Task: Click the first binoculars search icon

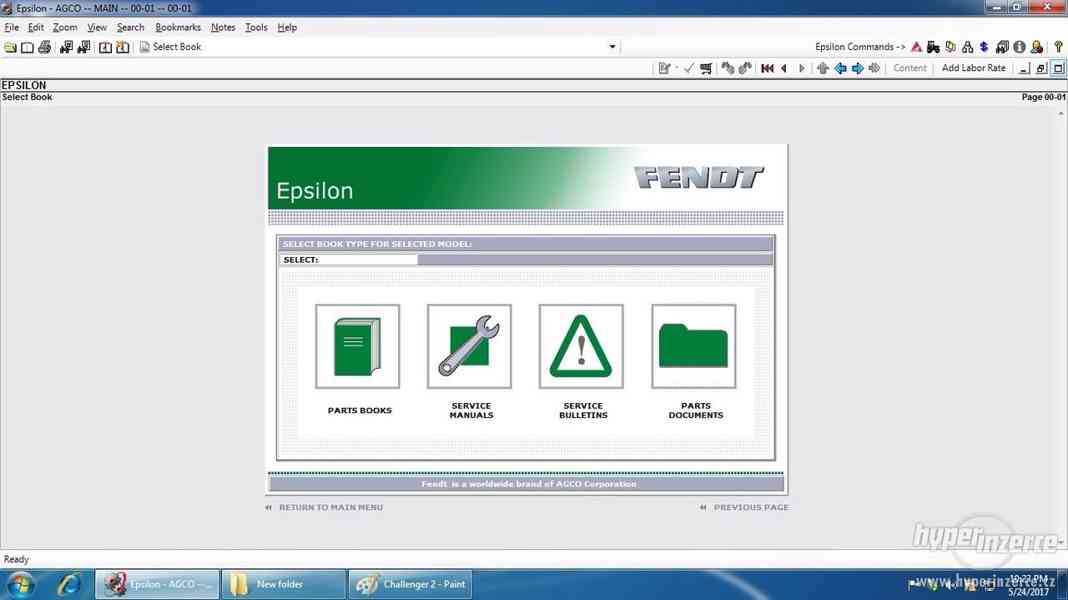Action: [x=66, y=47]
